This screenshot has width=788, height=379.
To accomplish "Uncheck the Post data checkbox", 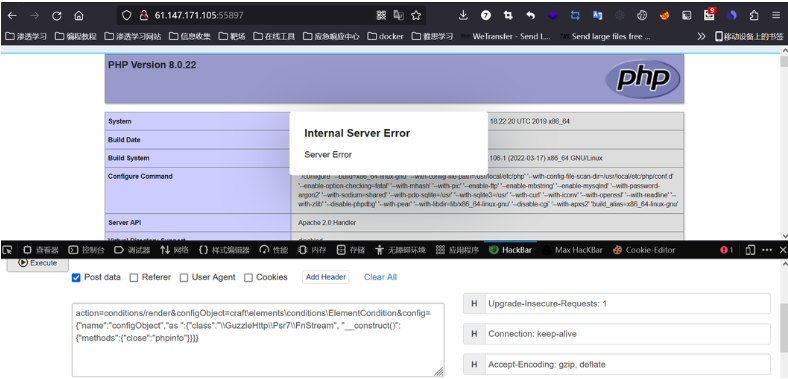I will coord(76,277).
